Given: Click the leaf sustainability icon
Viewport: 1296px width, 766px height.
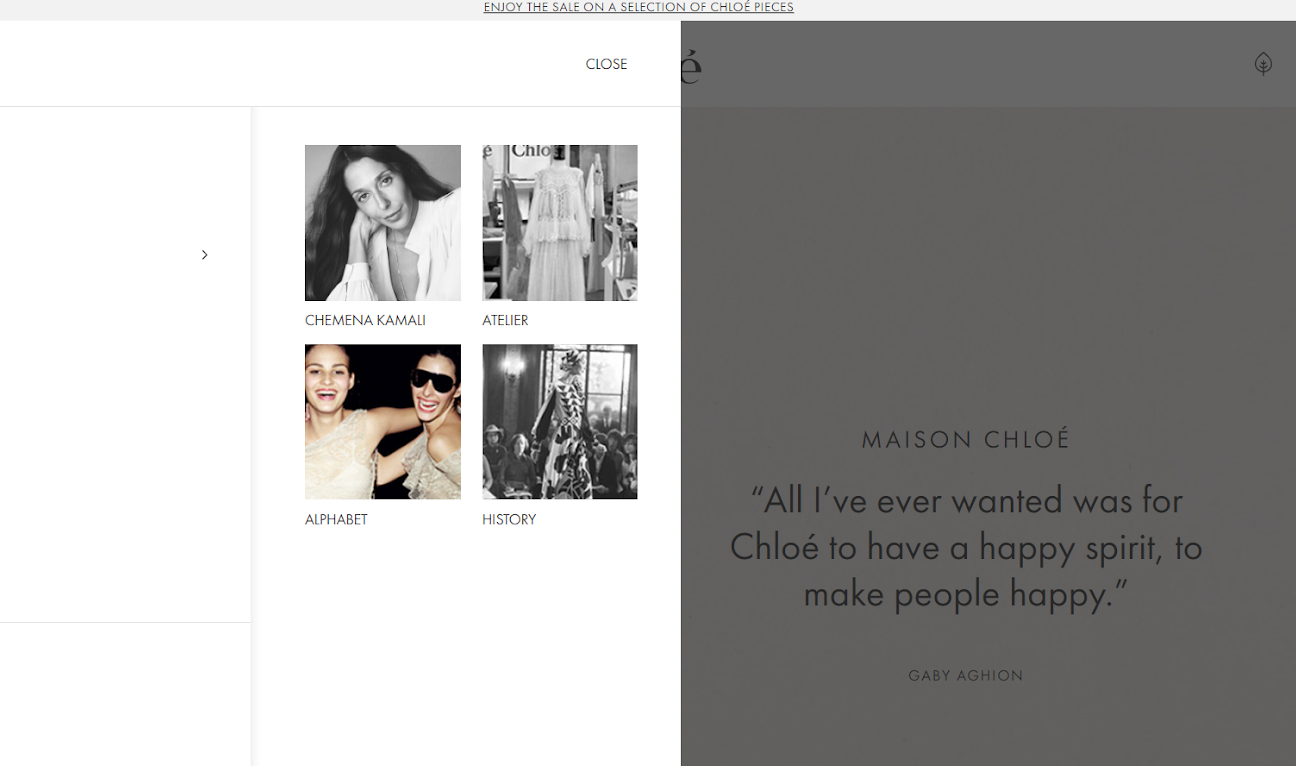Looking at the screenshot, I should [1263, 64].
